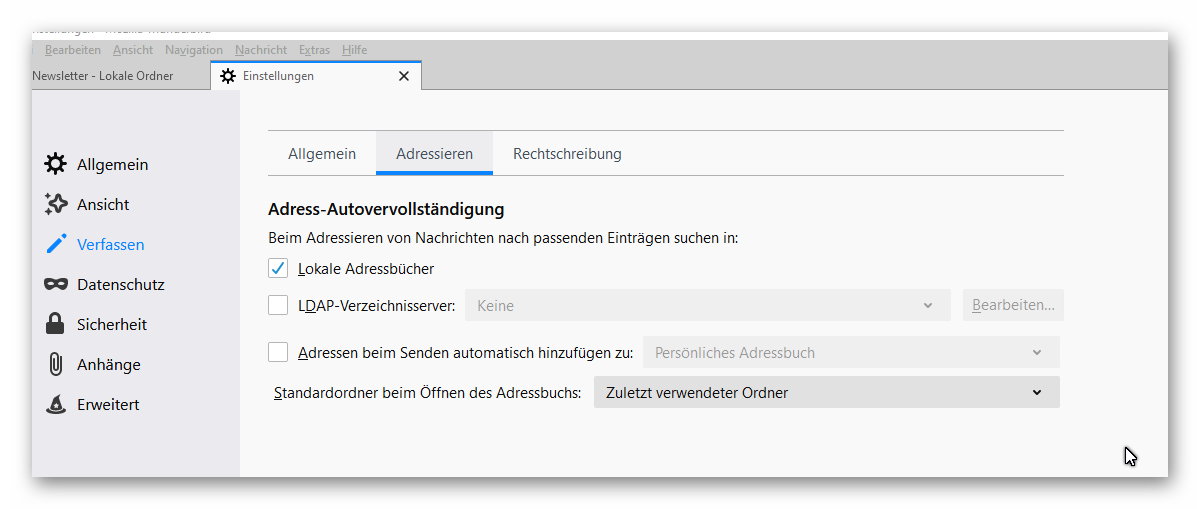1200x509 pixels.
Task: Click the Verfassen pencil icon
Action: [x=56, y=244]
